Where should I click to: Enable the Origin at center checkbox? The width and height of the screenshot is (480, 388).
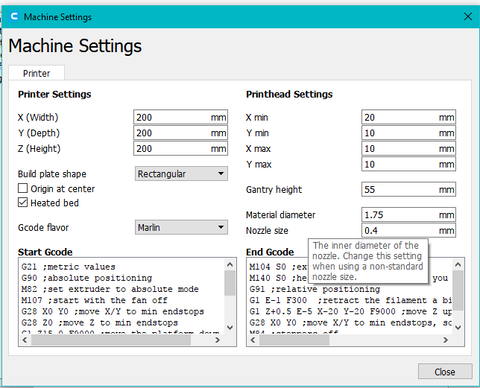coord(23,188)
